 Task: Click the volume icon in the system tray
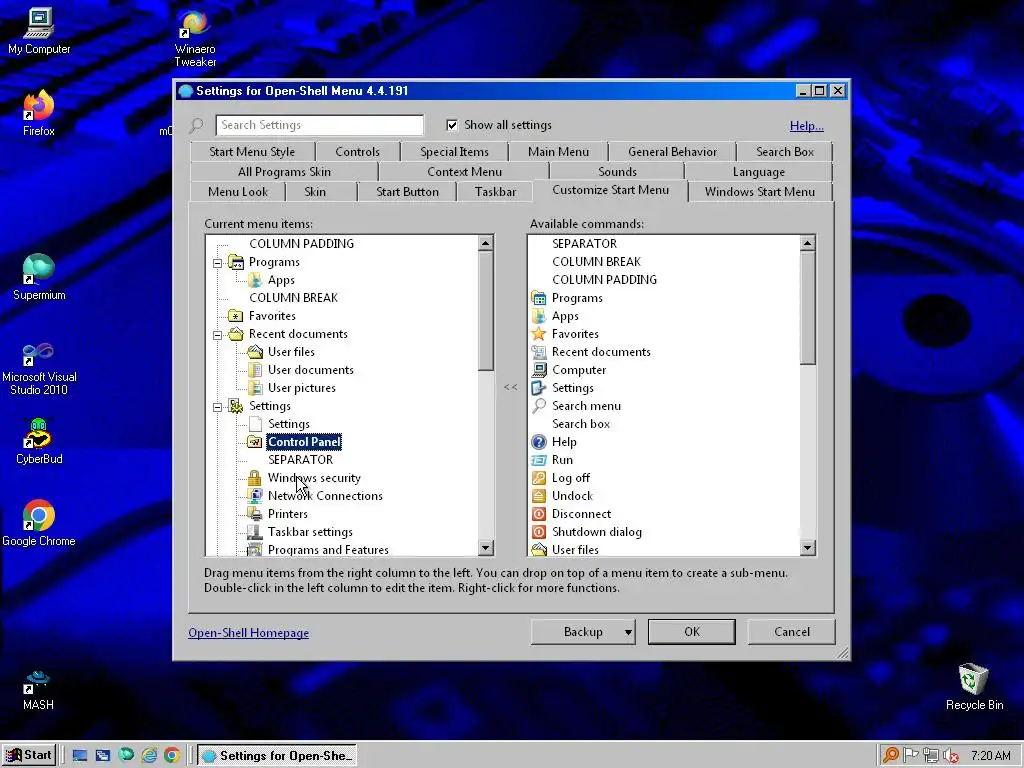[951, 756]
